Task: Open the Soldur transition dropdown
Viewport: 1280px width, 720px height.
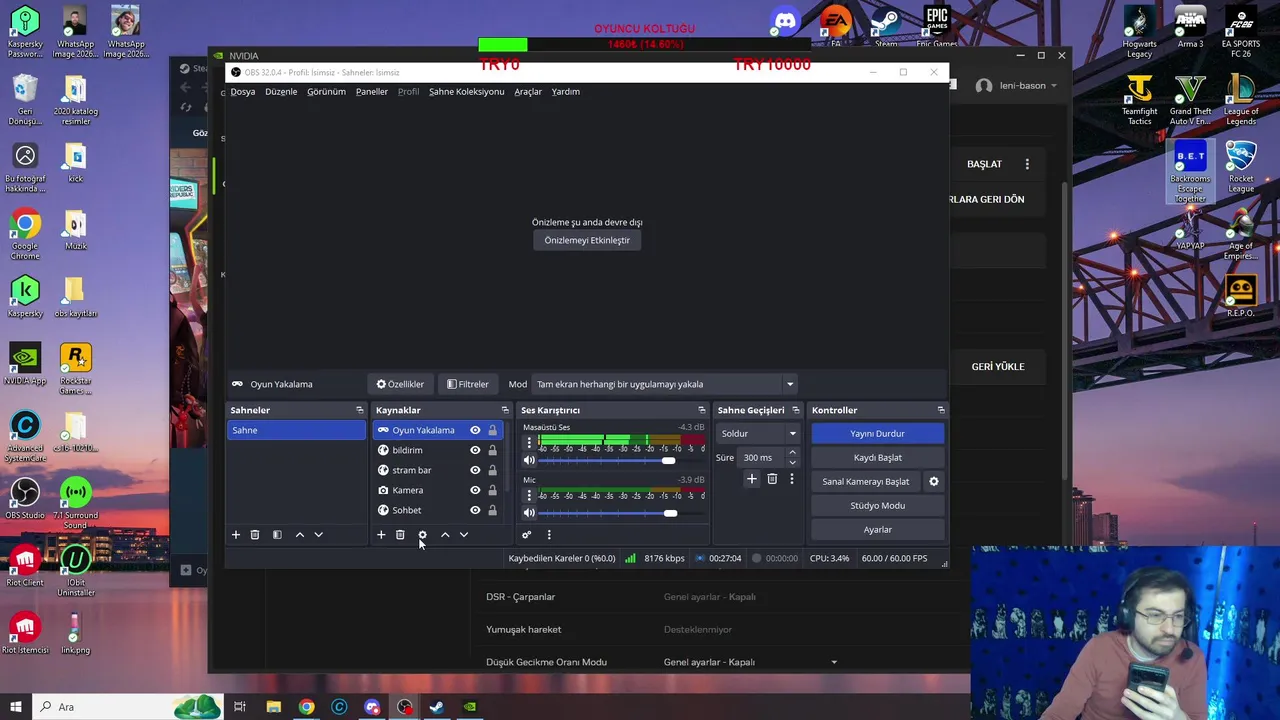Action: 759,433
